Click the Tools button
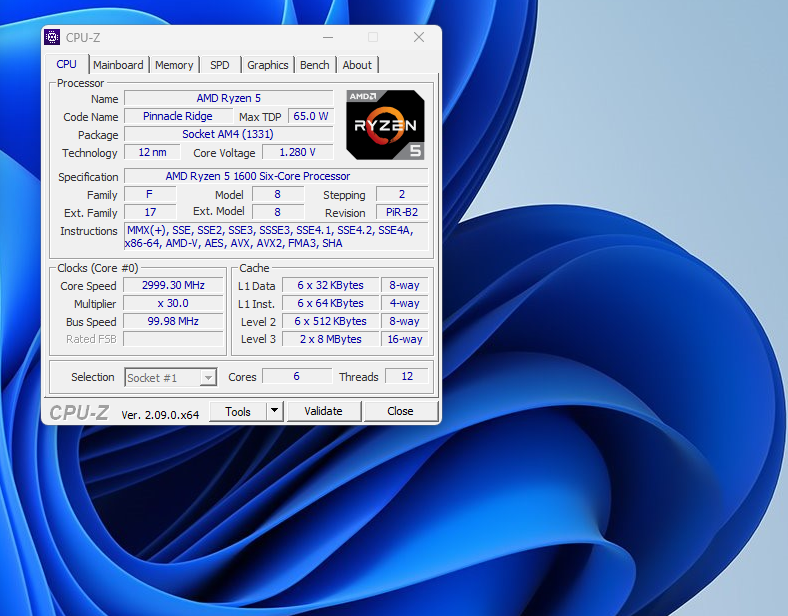 tap(238, 411)
